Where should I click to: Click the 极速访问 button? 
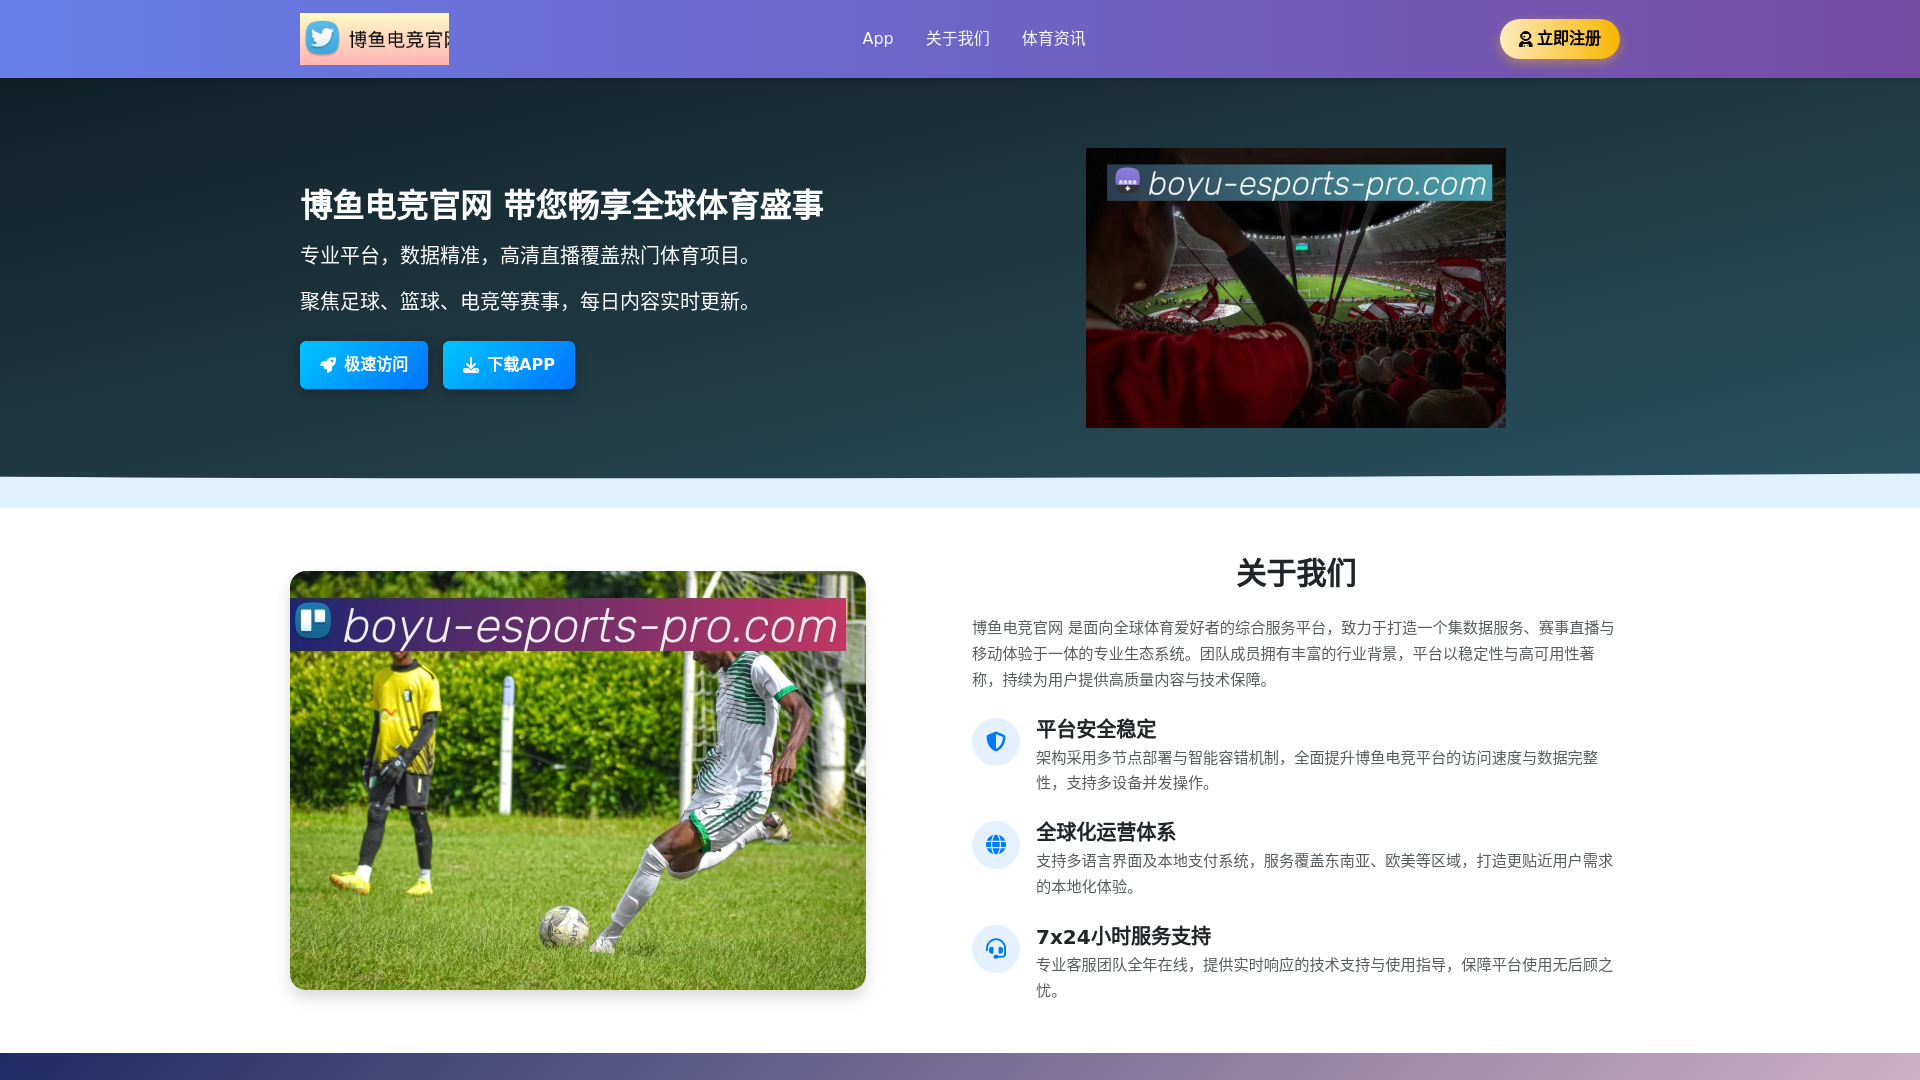tap(364, 365)
